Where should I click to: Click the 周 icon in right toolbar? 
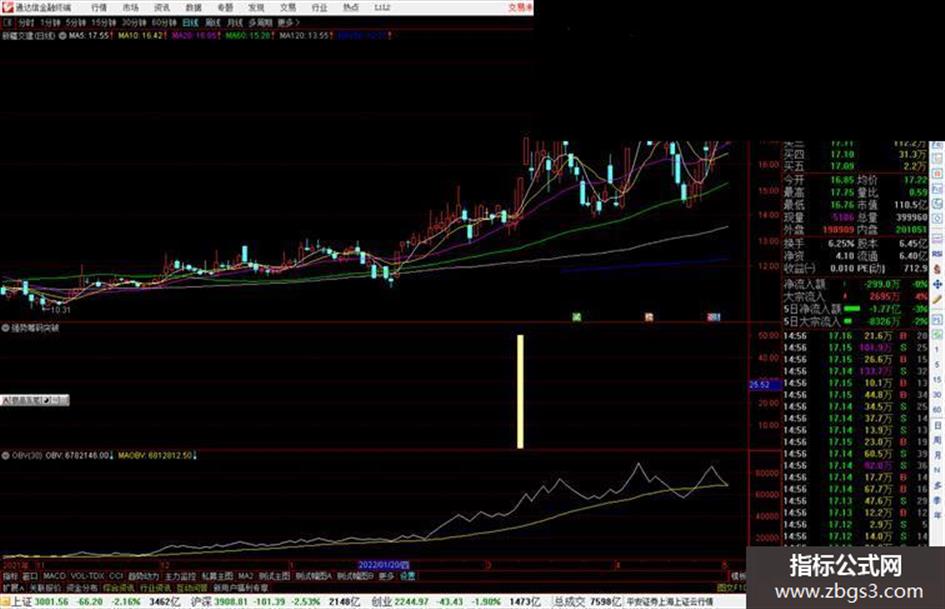(x=937, y=440)
